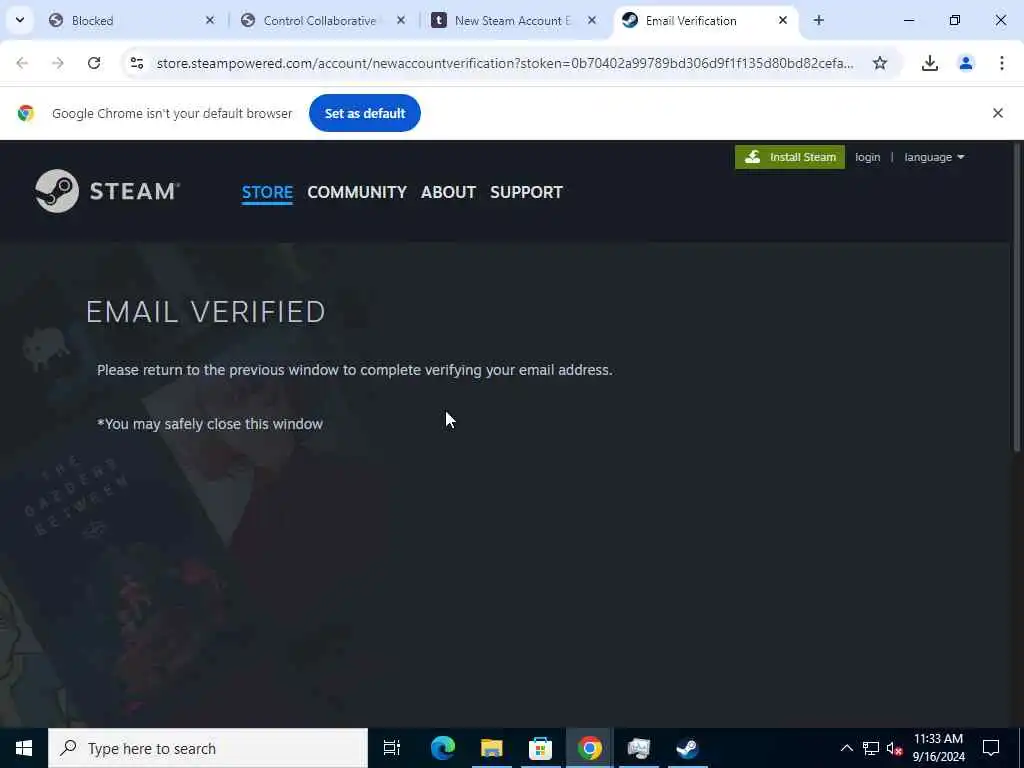The width and height of the screenshot is (1024, 768).
Task: Open Task View in the taskbar
Action: click(392, 748)
